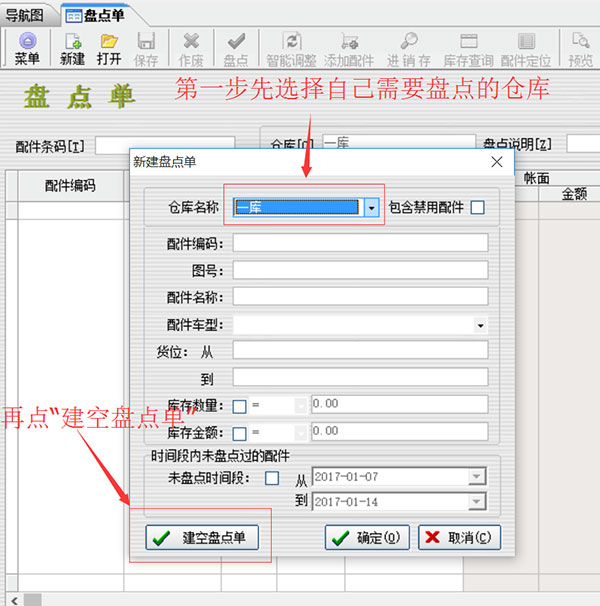Click the 配件编码 input field in dialog
This screenshot has height=606, width=600.
[360, 243]
